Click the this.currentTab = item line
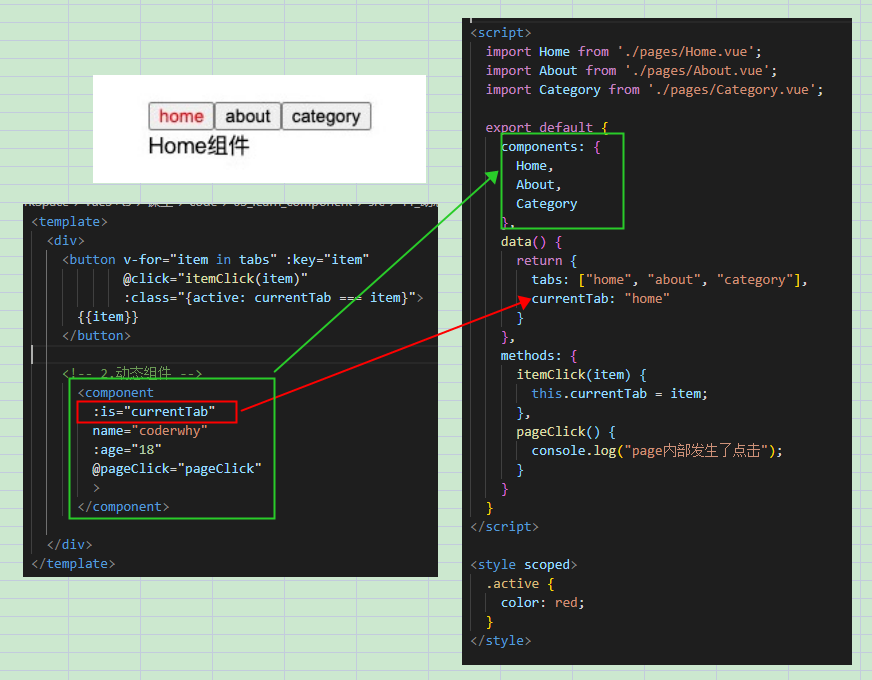 pos(620,394)
